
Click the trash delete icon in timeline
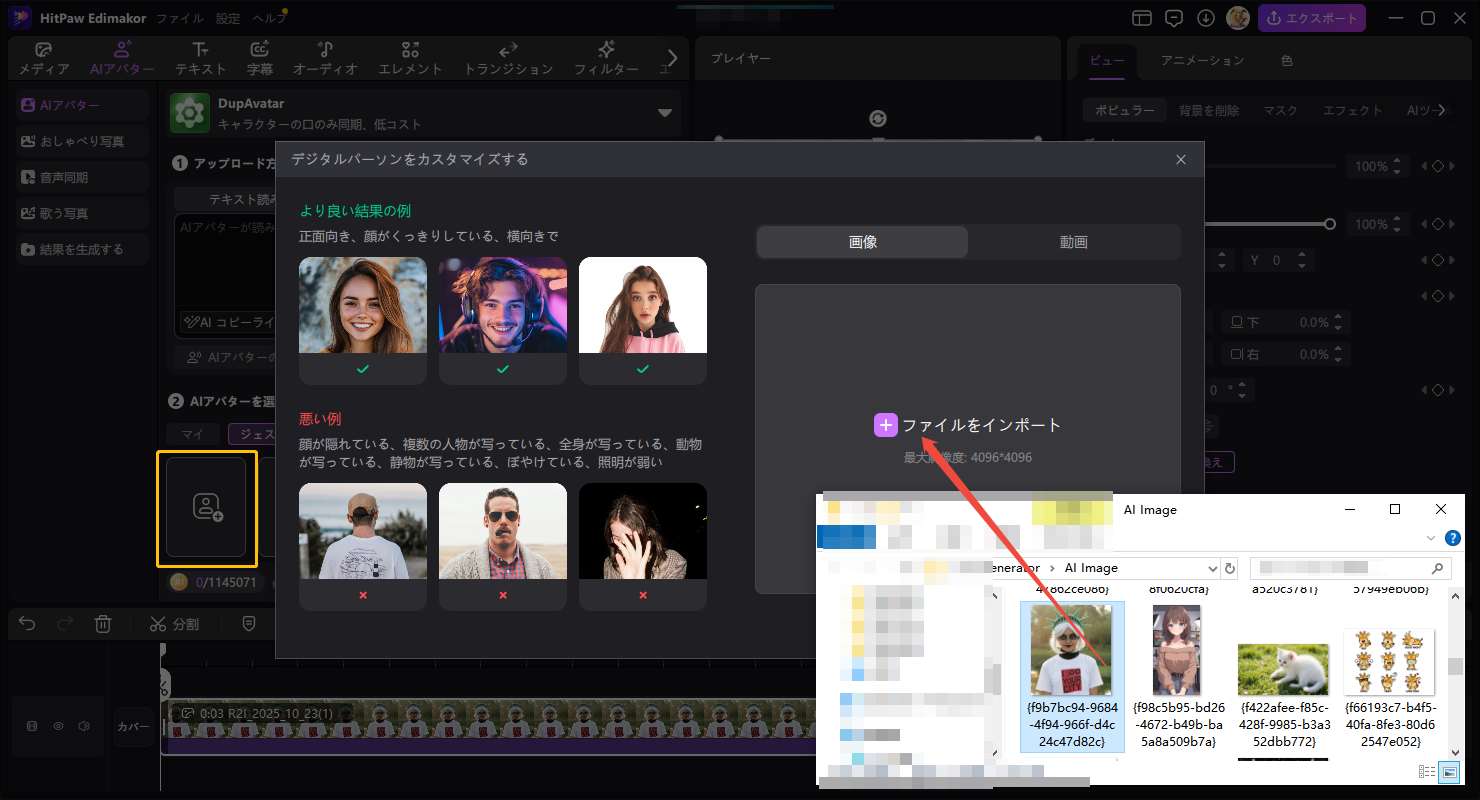102,624
